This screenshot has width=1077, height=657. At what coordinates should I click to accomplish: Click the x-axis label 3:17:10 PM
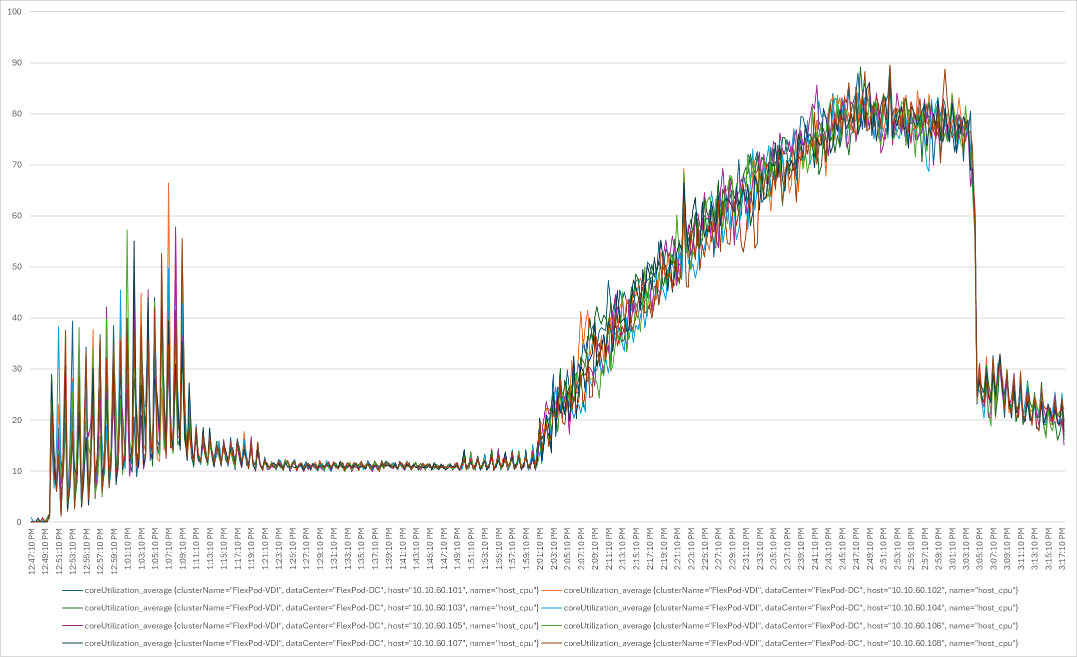point(1063,551)
